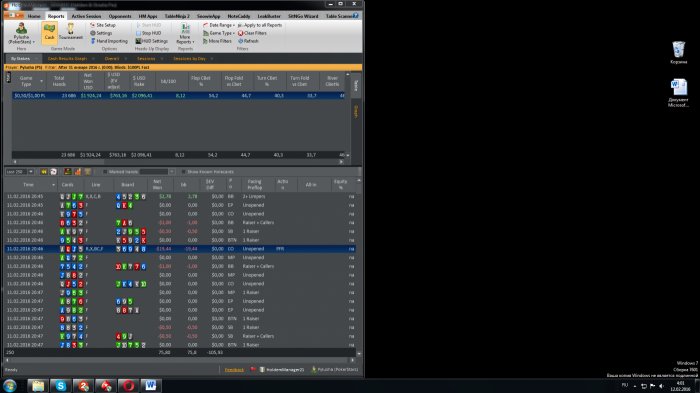Click the Feedback link in status bar
The image size is (700, 393).
(x=234, y=370)
